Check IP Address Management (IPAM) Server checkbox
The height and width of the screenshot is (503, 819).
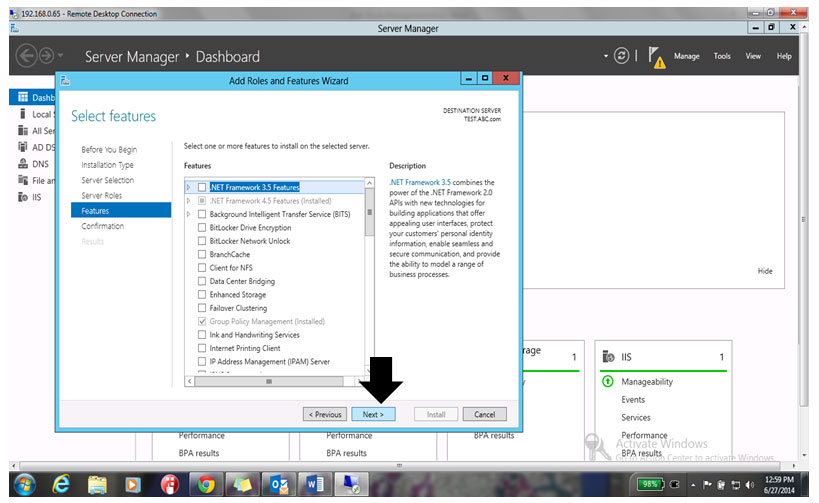(202, 361)
